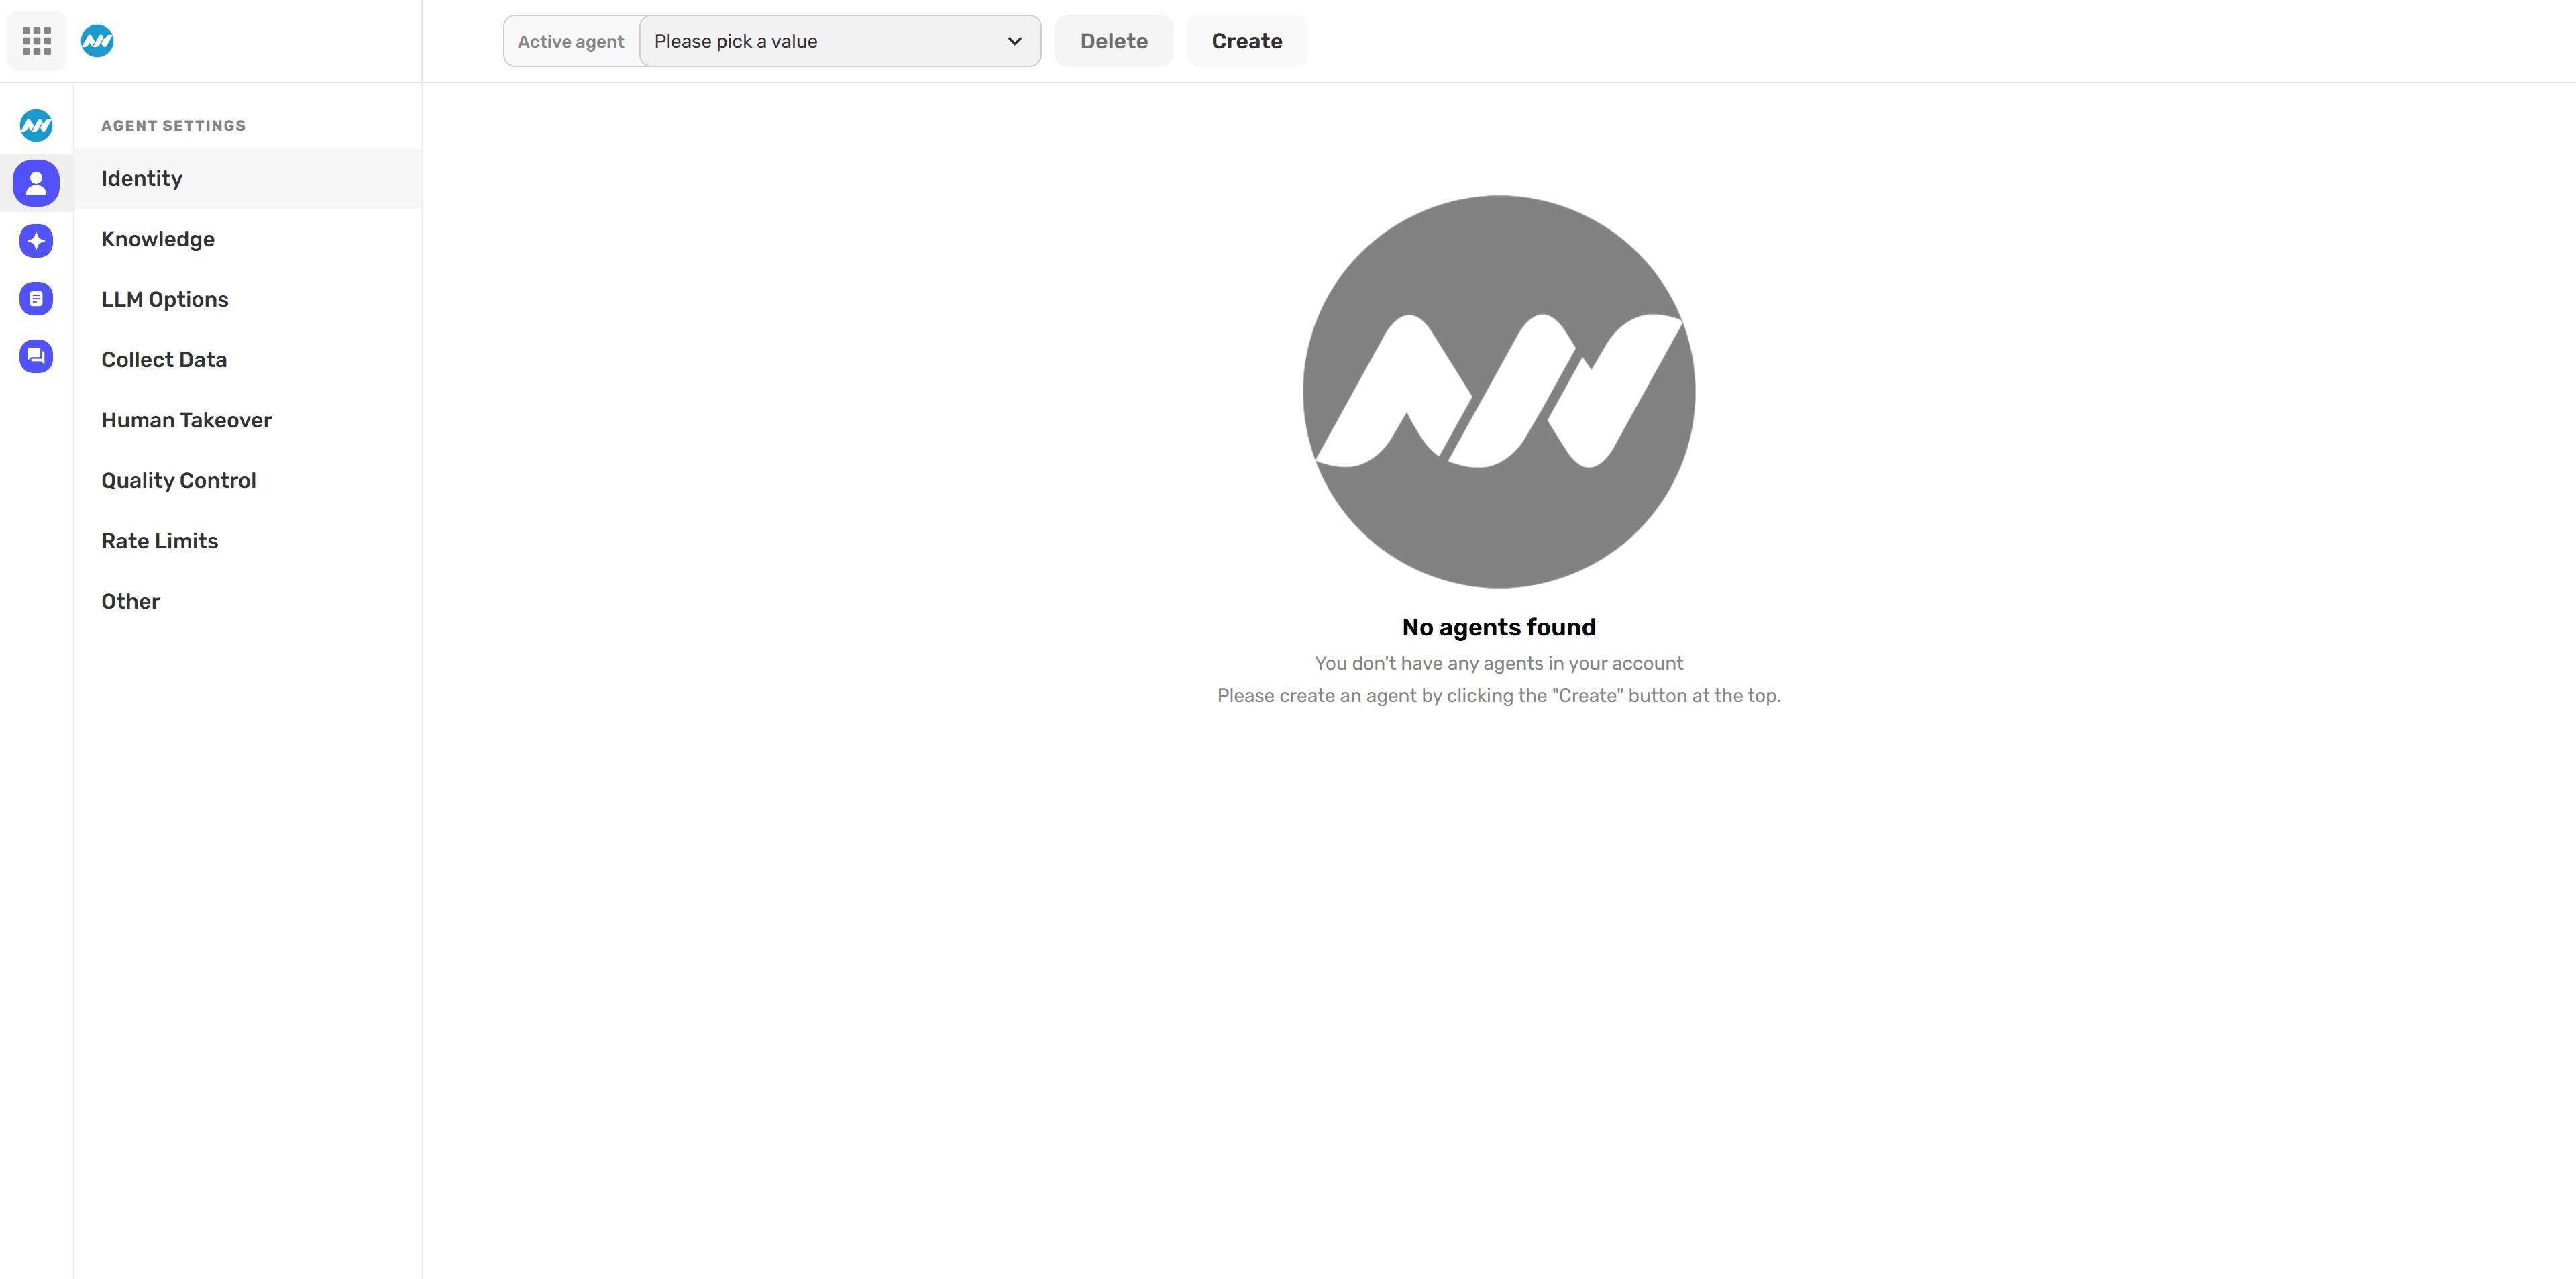This screenshot has height=1279, width=2576.
Task: Click the blue wave logo atop the icon rail
Action: [x=36, y=125]
